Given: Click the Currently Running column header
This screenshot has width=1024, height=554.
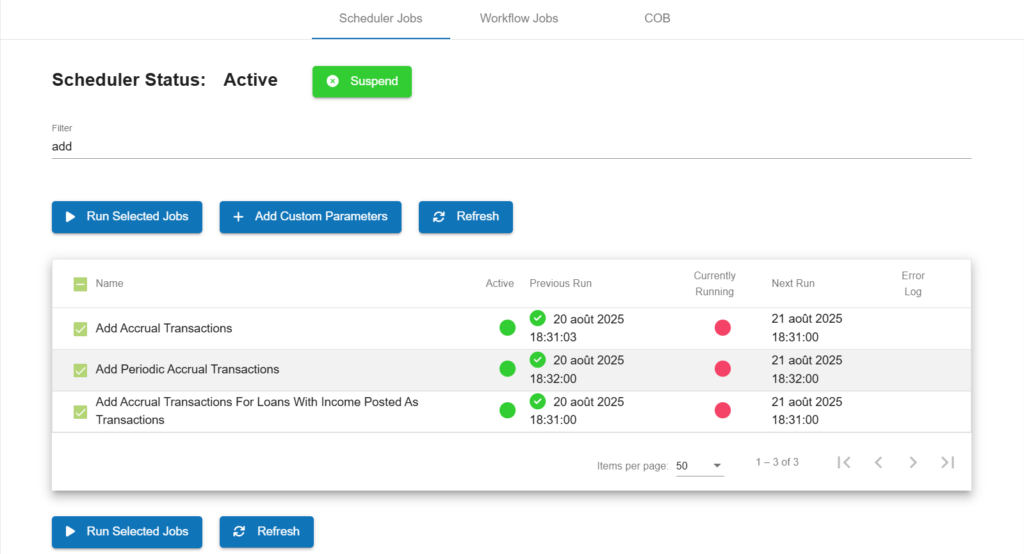Looking at the screenshot, I should pyautogui.click(x=714, y=284).
